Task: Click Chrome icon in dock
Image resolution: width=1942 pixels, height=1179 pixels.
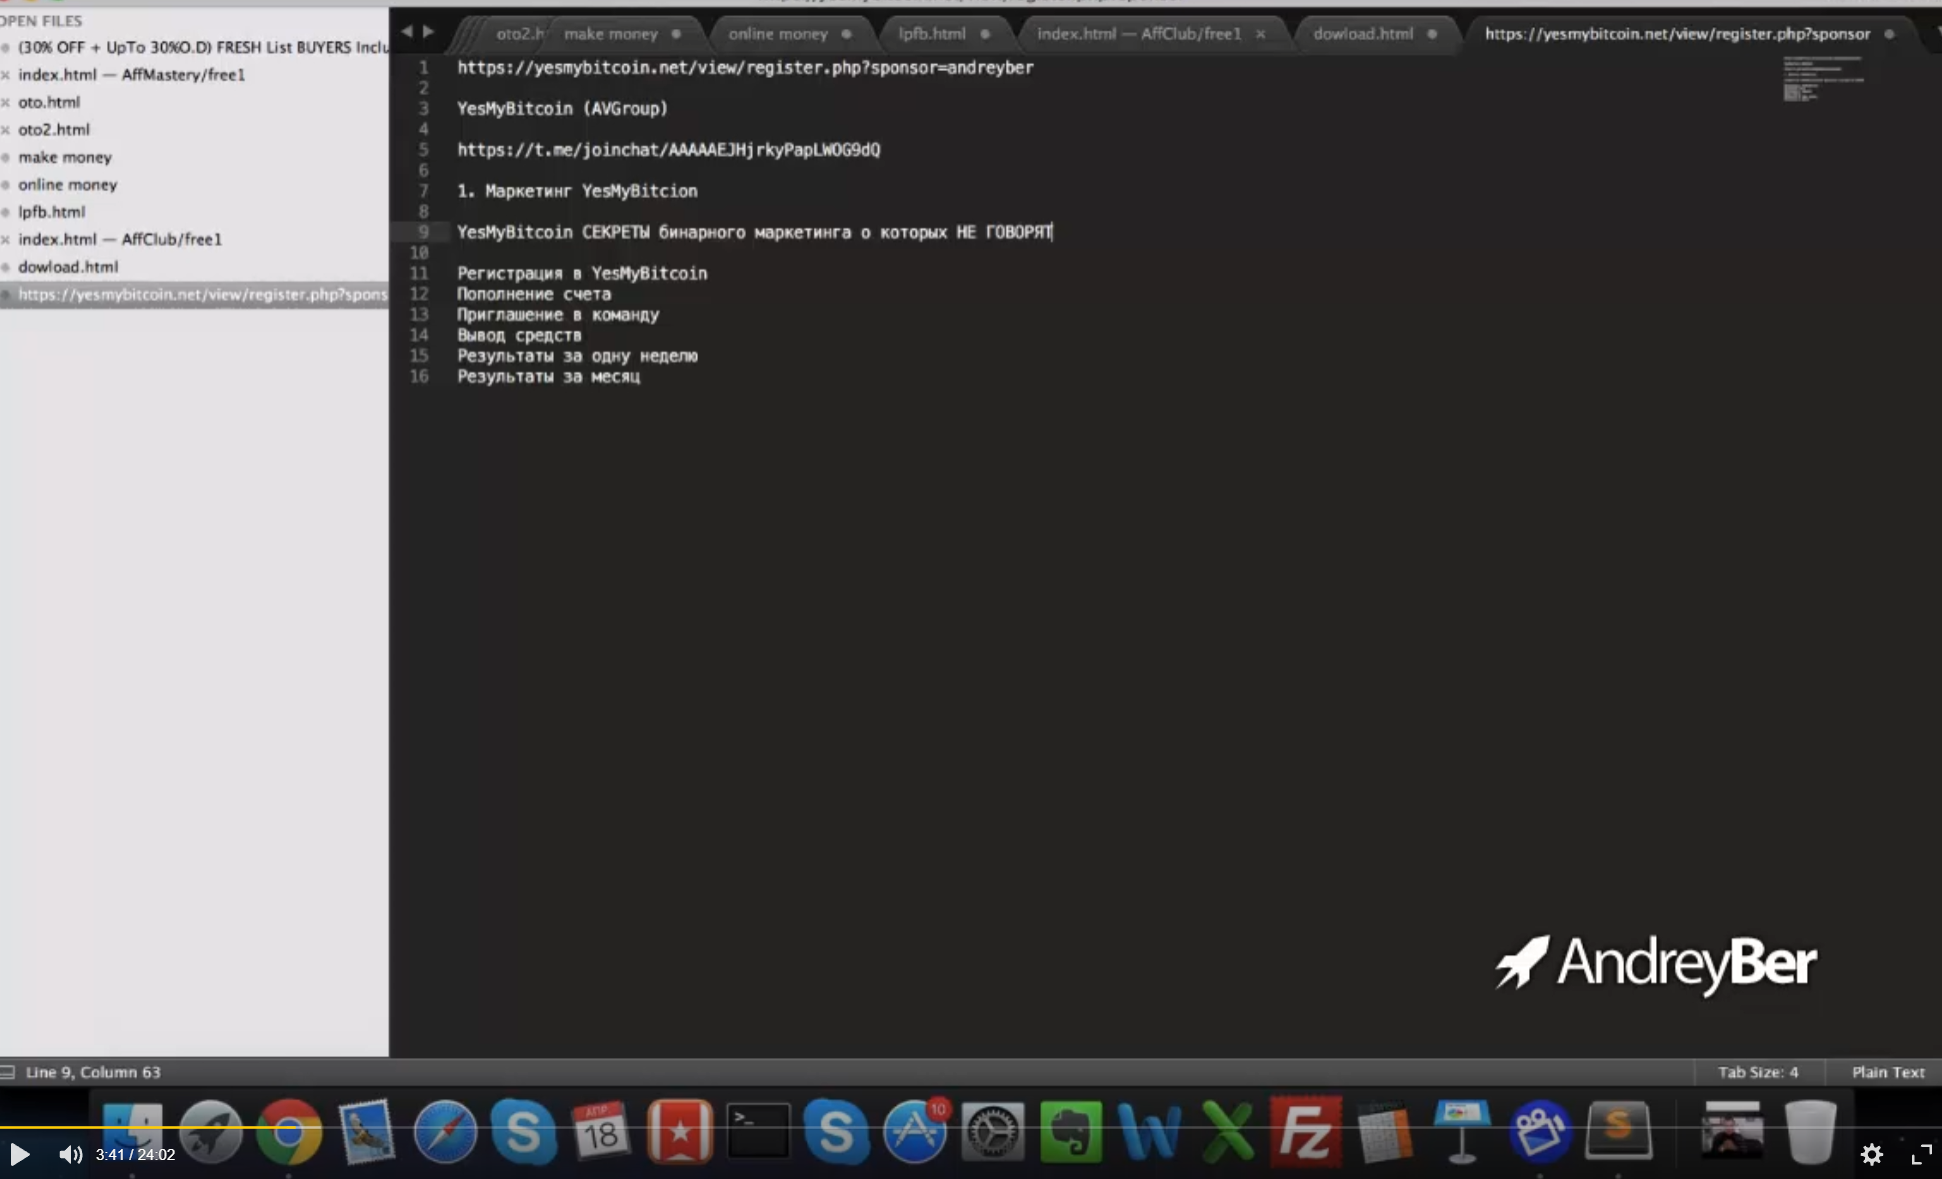Action: tap(289, 1132)
